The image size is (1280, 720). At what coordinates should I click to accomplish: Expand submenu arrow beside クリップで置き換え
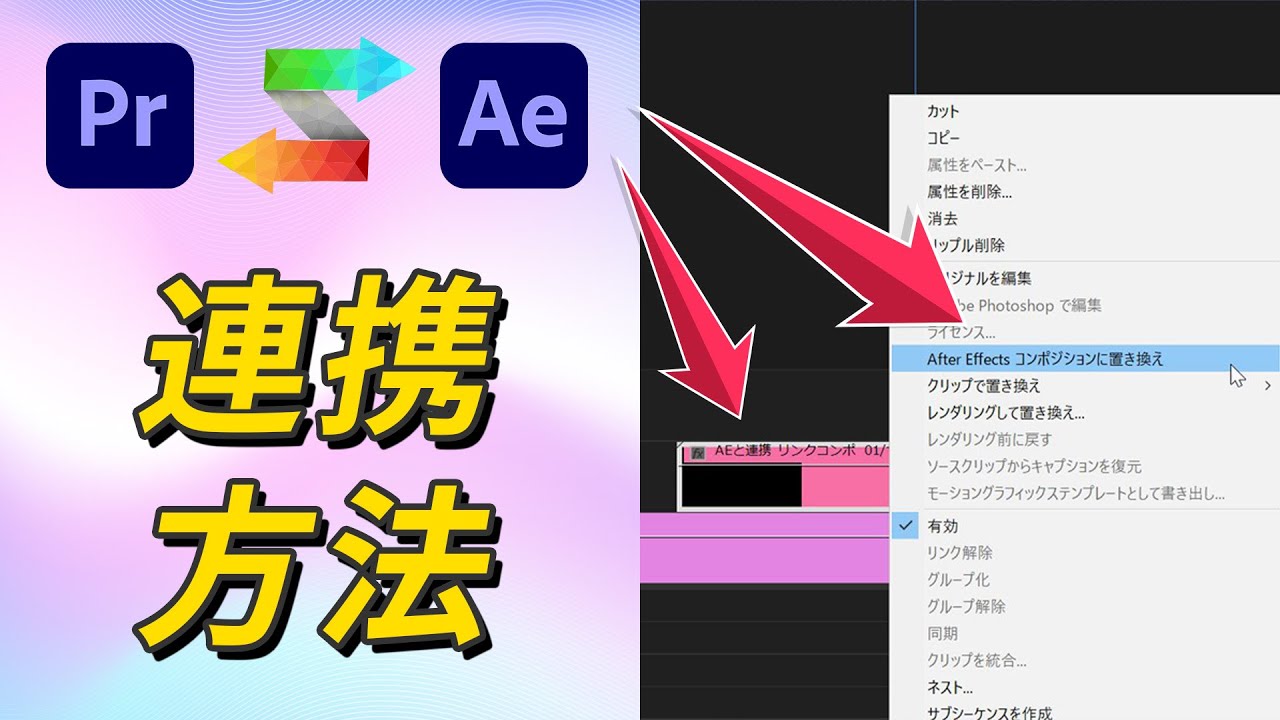click(1268, 385)
